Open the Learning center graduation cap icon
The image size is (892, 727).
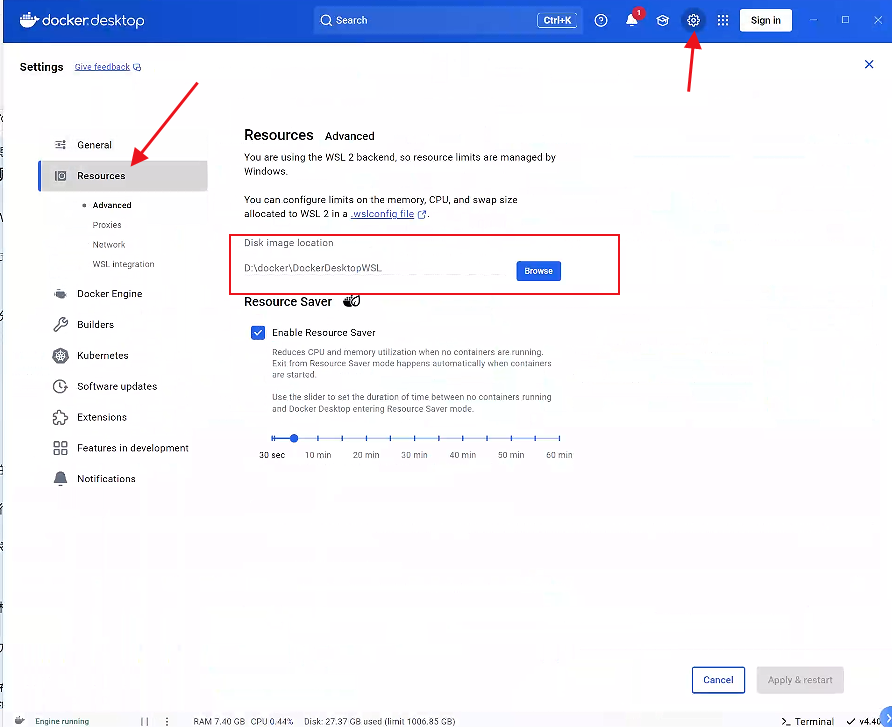662,20
